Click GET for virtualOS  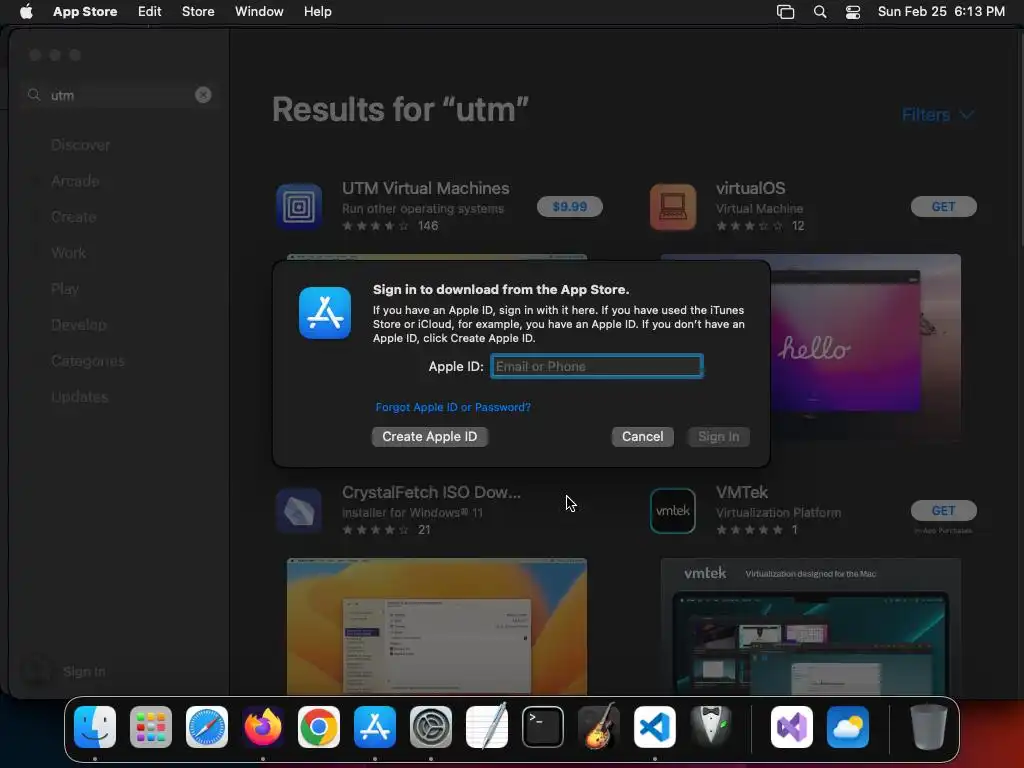pyautogui.click(x=944, y=207)
